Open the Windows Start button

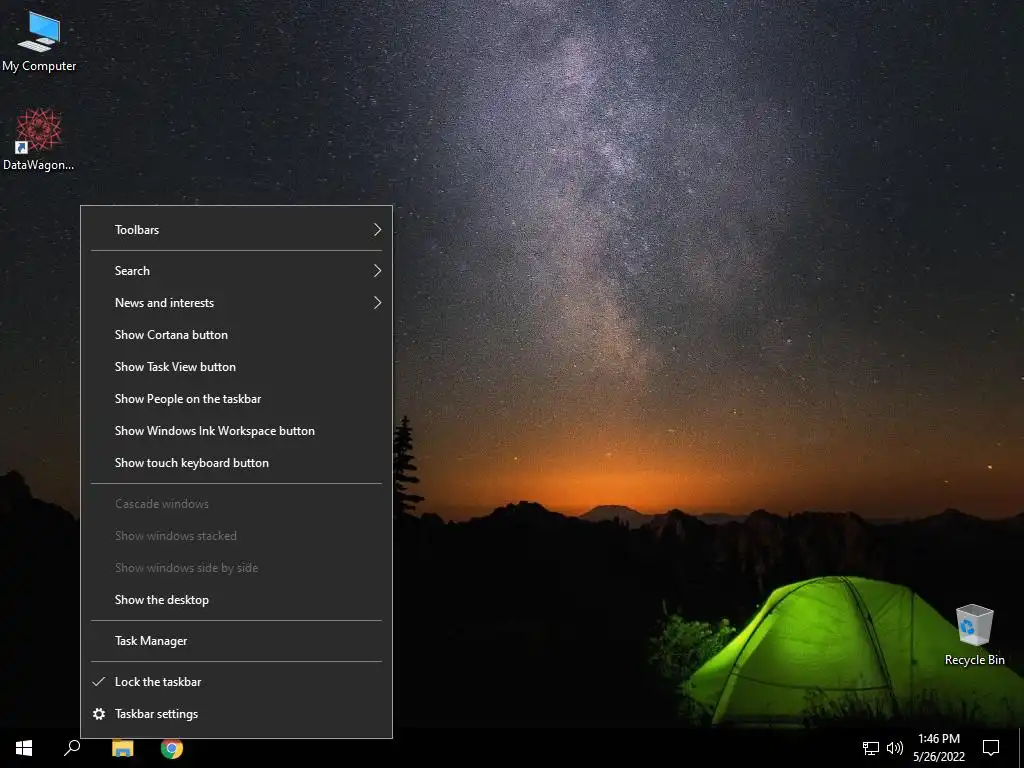pos(24,748)
